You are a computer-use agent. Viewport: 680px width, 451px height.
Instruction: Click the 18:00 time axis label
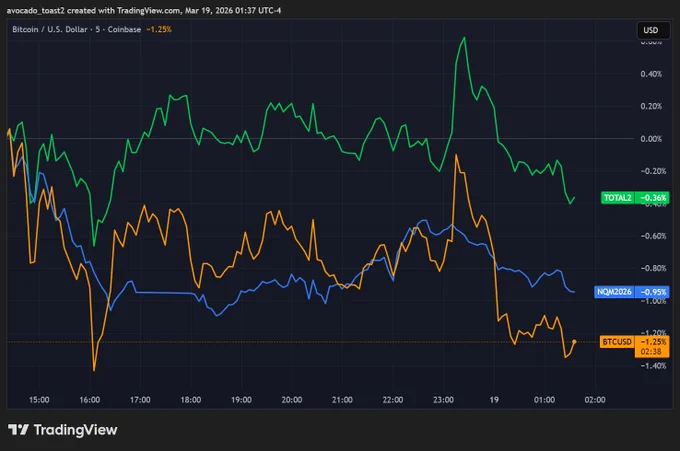pos(190,399)
